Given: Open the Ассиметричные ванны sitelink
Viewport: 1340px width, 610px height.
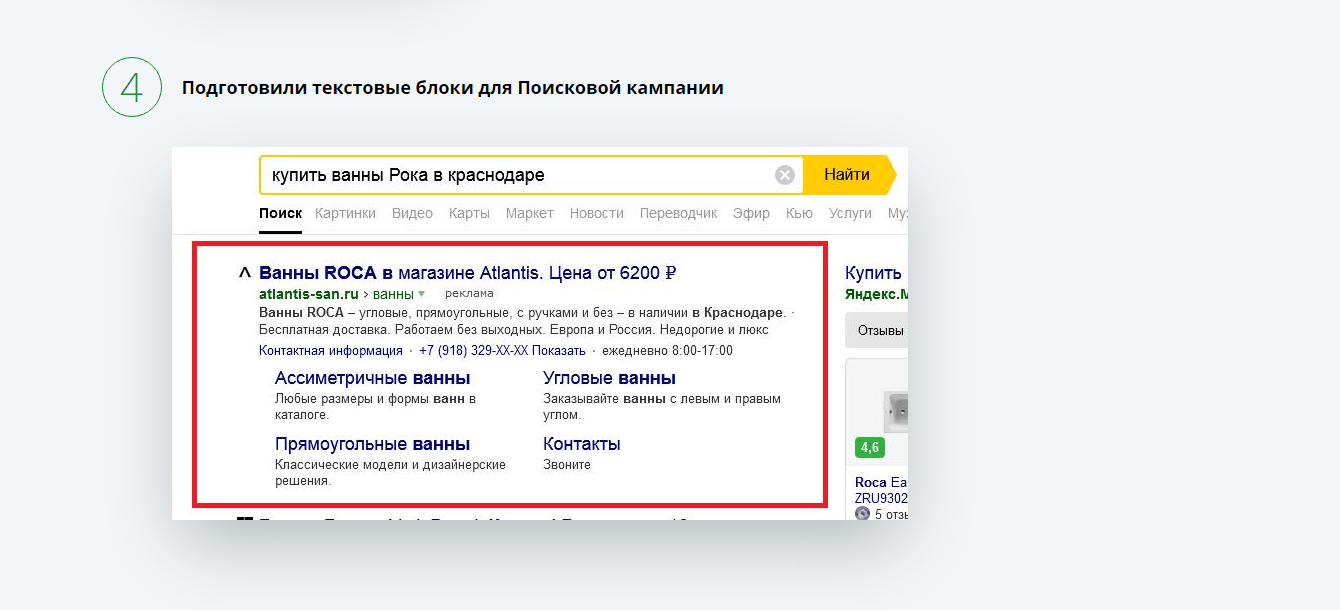Looking at the screenshot, I should (372, 378).
